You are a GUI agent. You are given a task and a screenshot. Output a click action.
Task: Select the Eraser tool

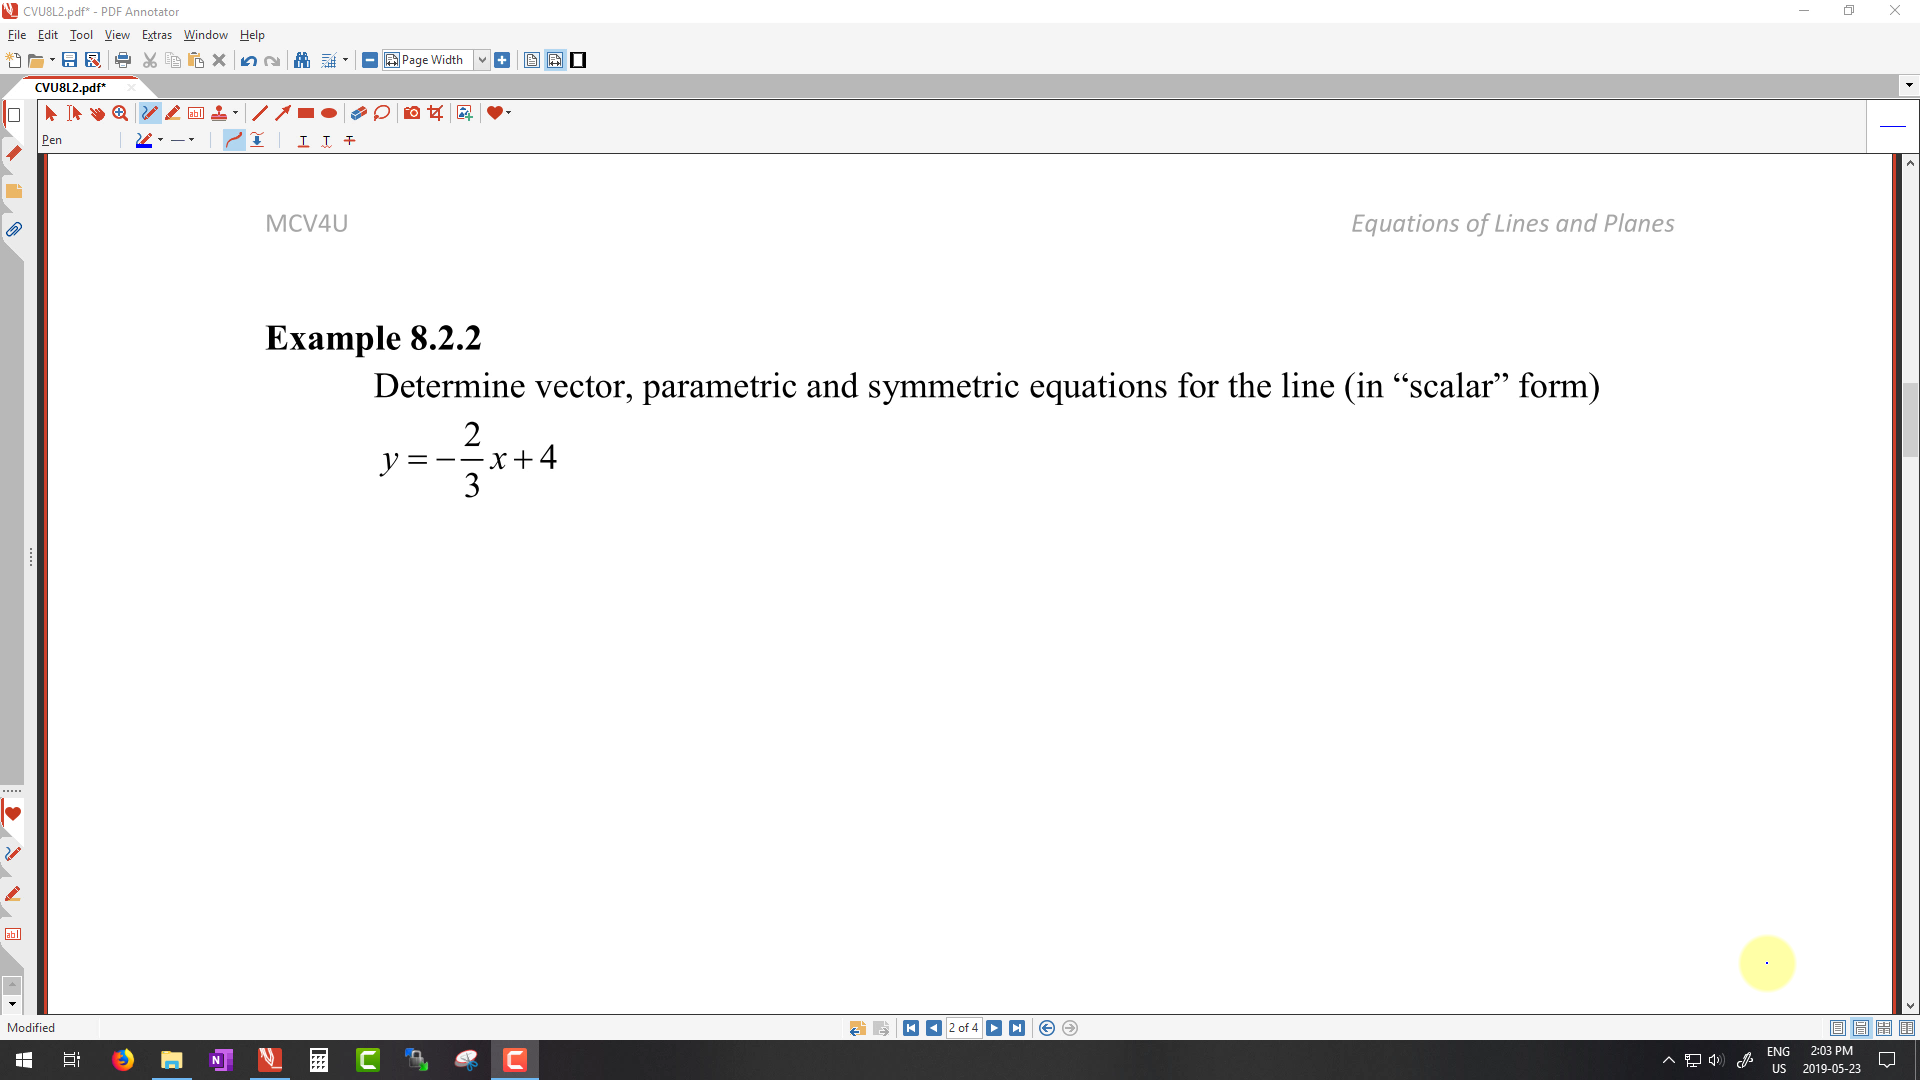pyautogui.click(x=358, y=113)
